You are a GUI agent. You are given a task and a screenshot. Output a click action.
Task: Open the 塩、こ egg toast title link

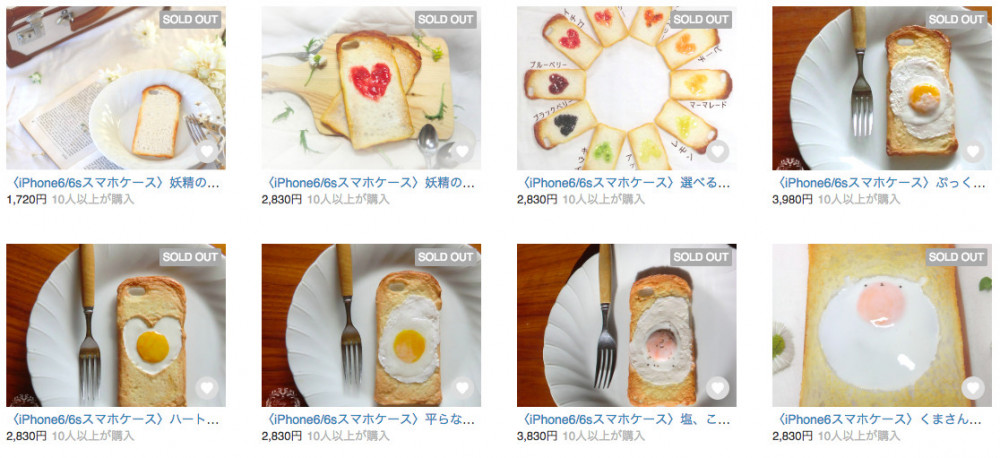coord(624,420)
